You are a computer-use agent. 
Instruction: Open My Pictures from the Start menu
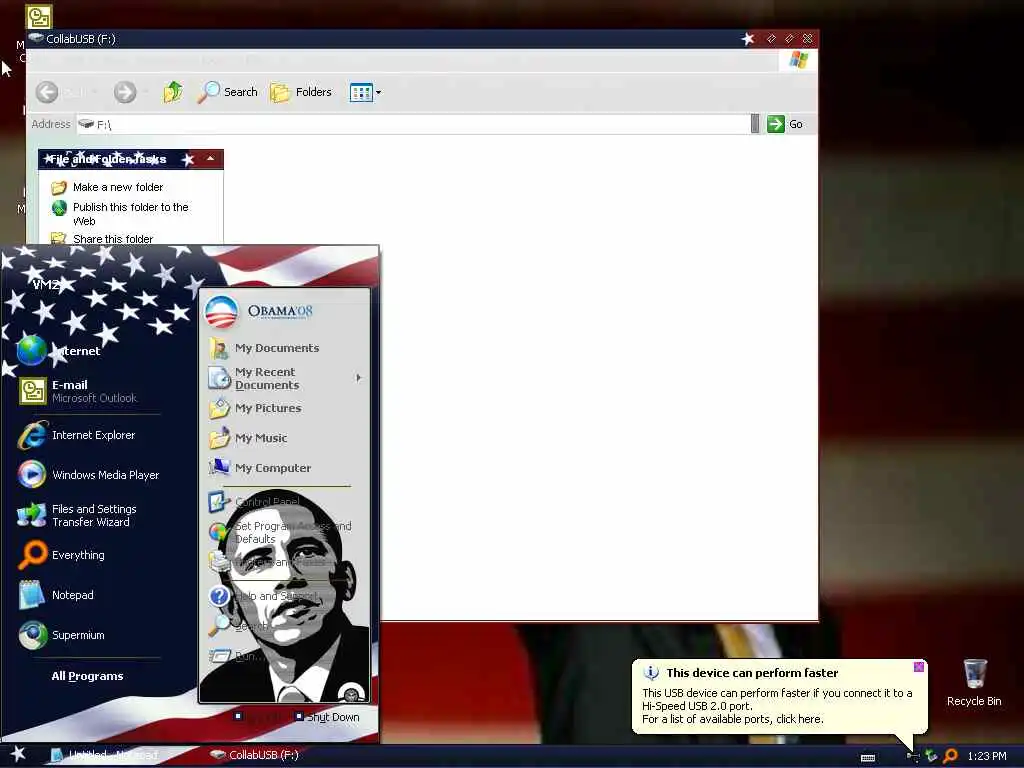pyautogui.click(x=255, y=408)
